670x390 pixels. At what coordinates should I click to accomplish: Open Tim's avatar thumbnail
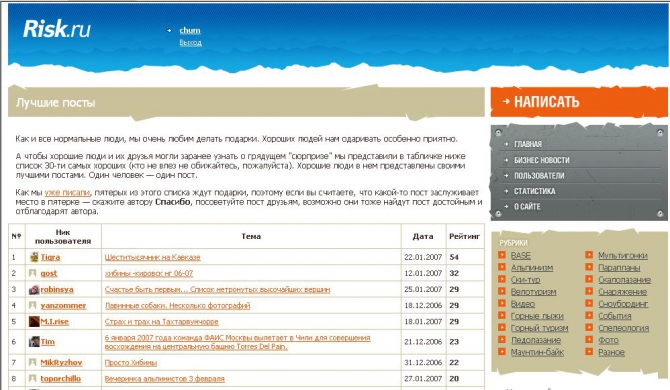(34, 341)
